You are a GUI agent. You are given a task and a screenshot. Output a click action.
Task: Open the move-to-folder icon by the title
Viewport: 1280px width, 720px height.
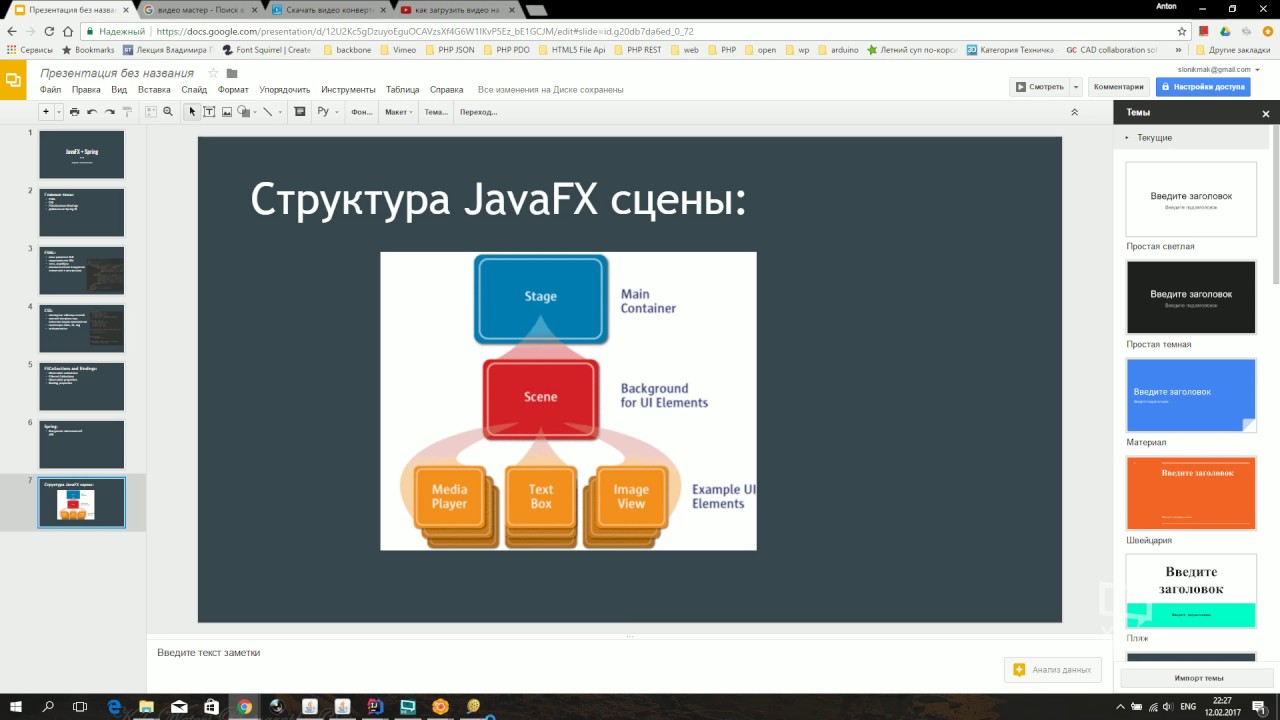pos(232,73)
